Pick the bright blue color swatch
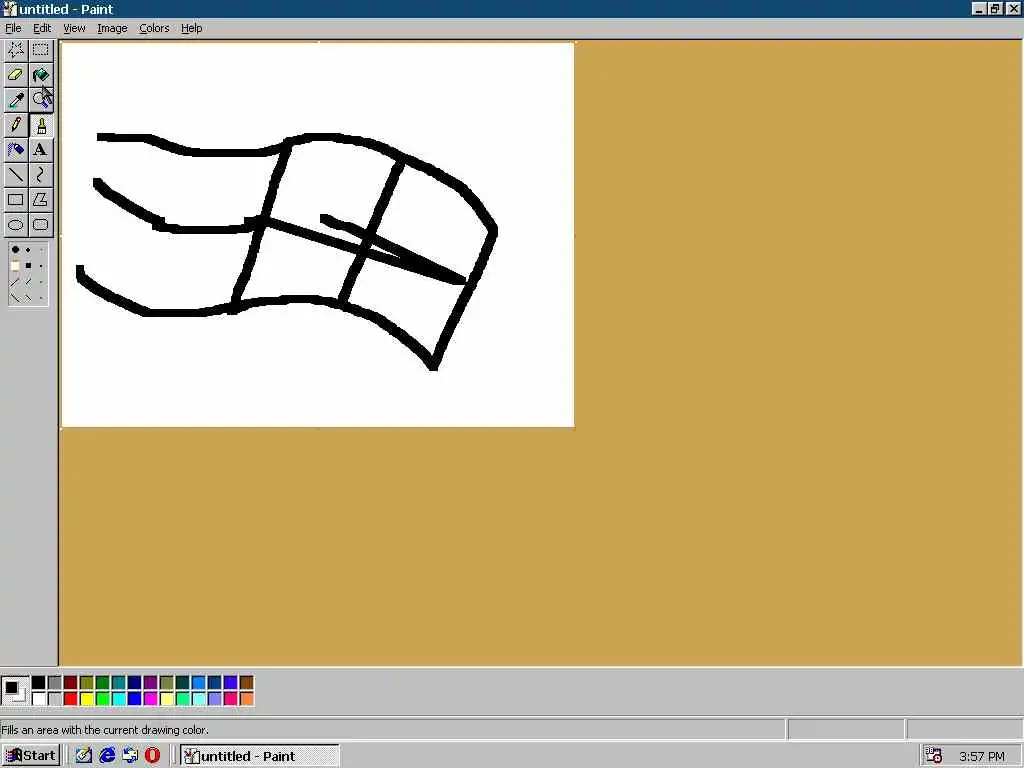Viewport: 1024px width, 768px height. coord(135,699)
